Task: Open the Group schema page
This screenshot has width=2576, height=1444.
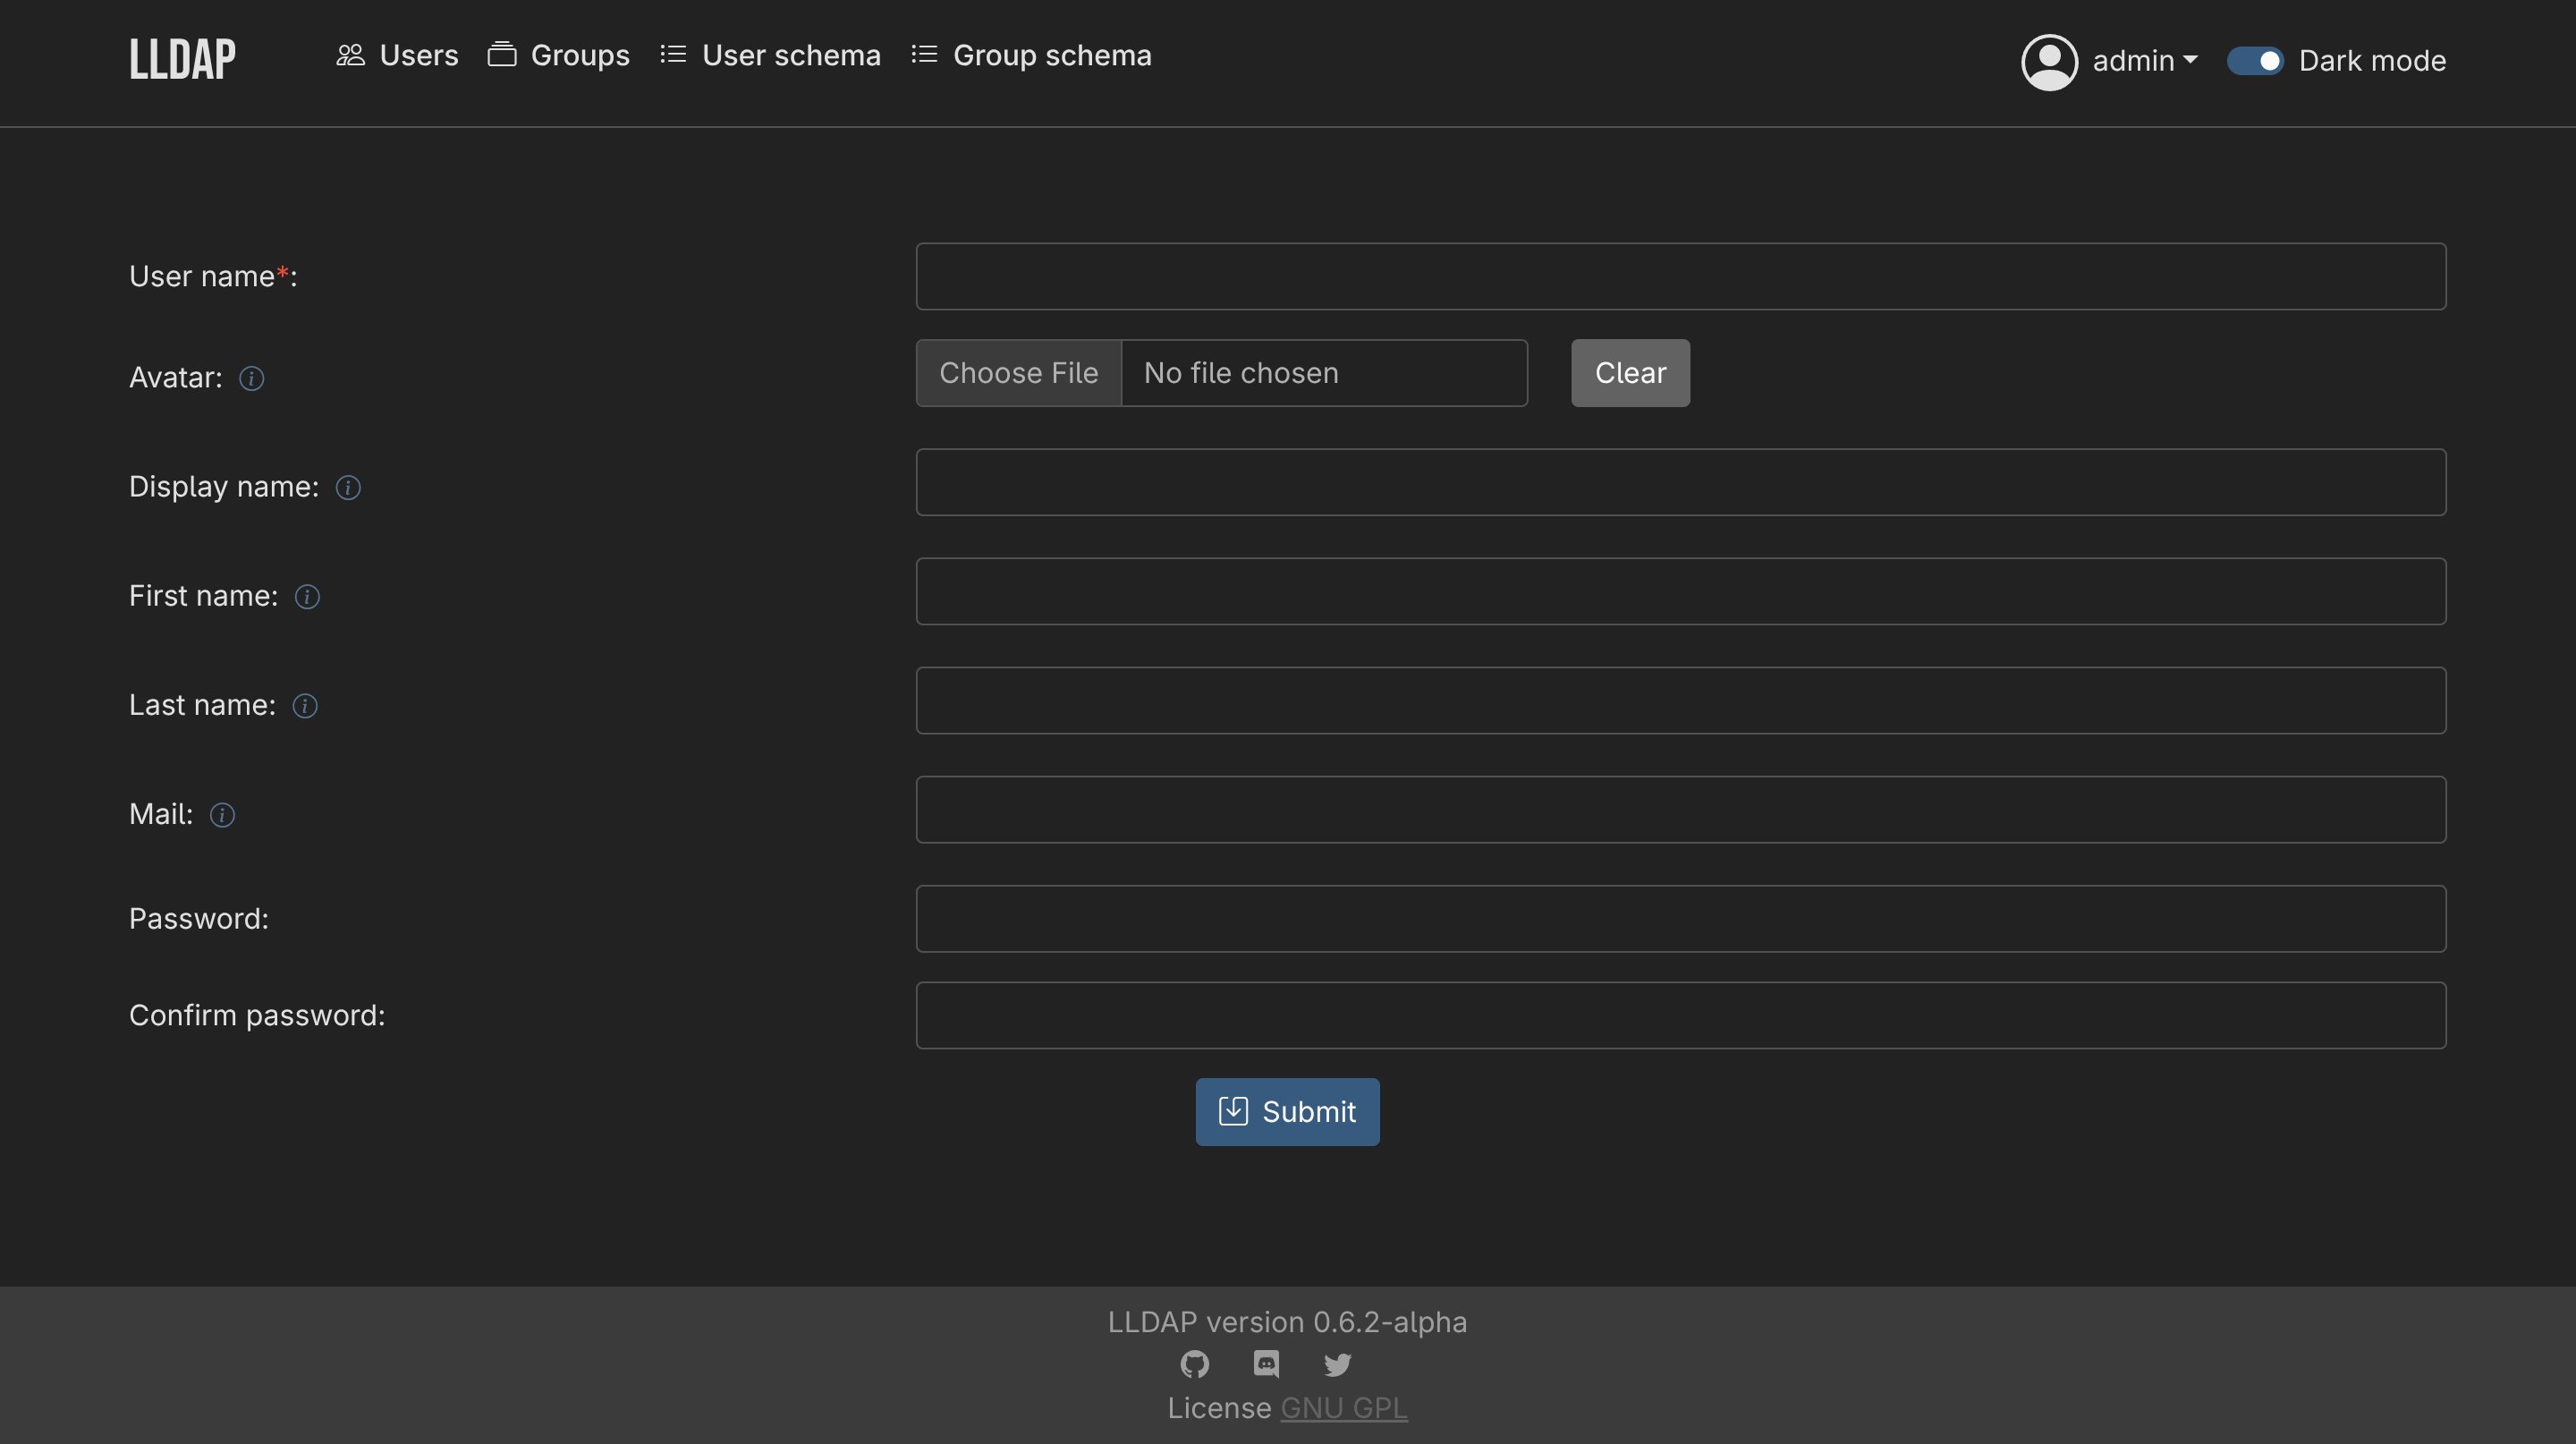Action: click(x=1054, y=56)
